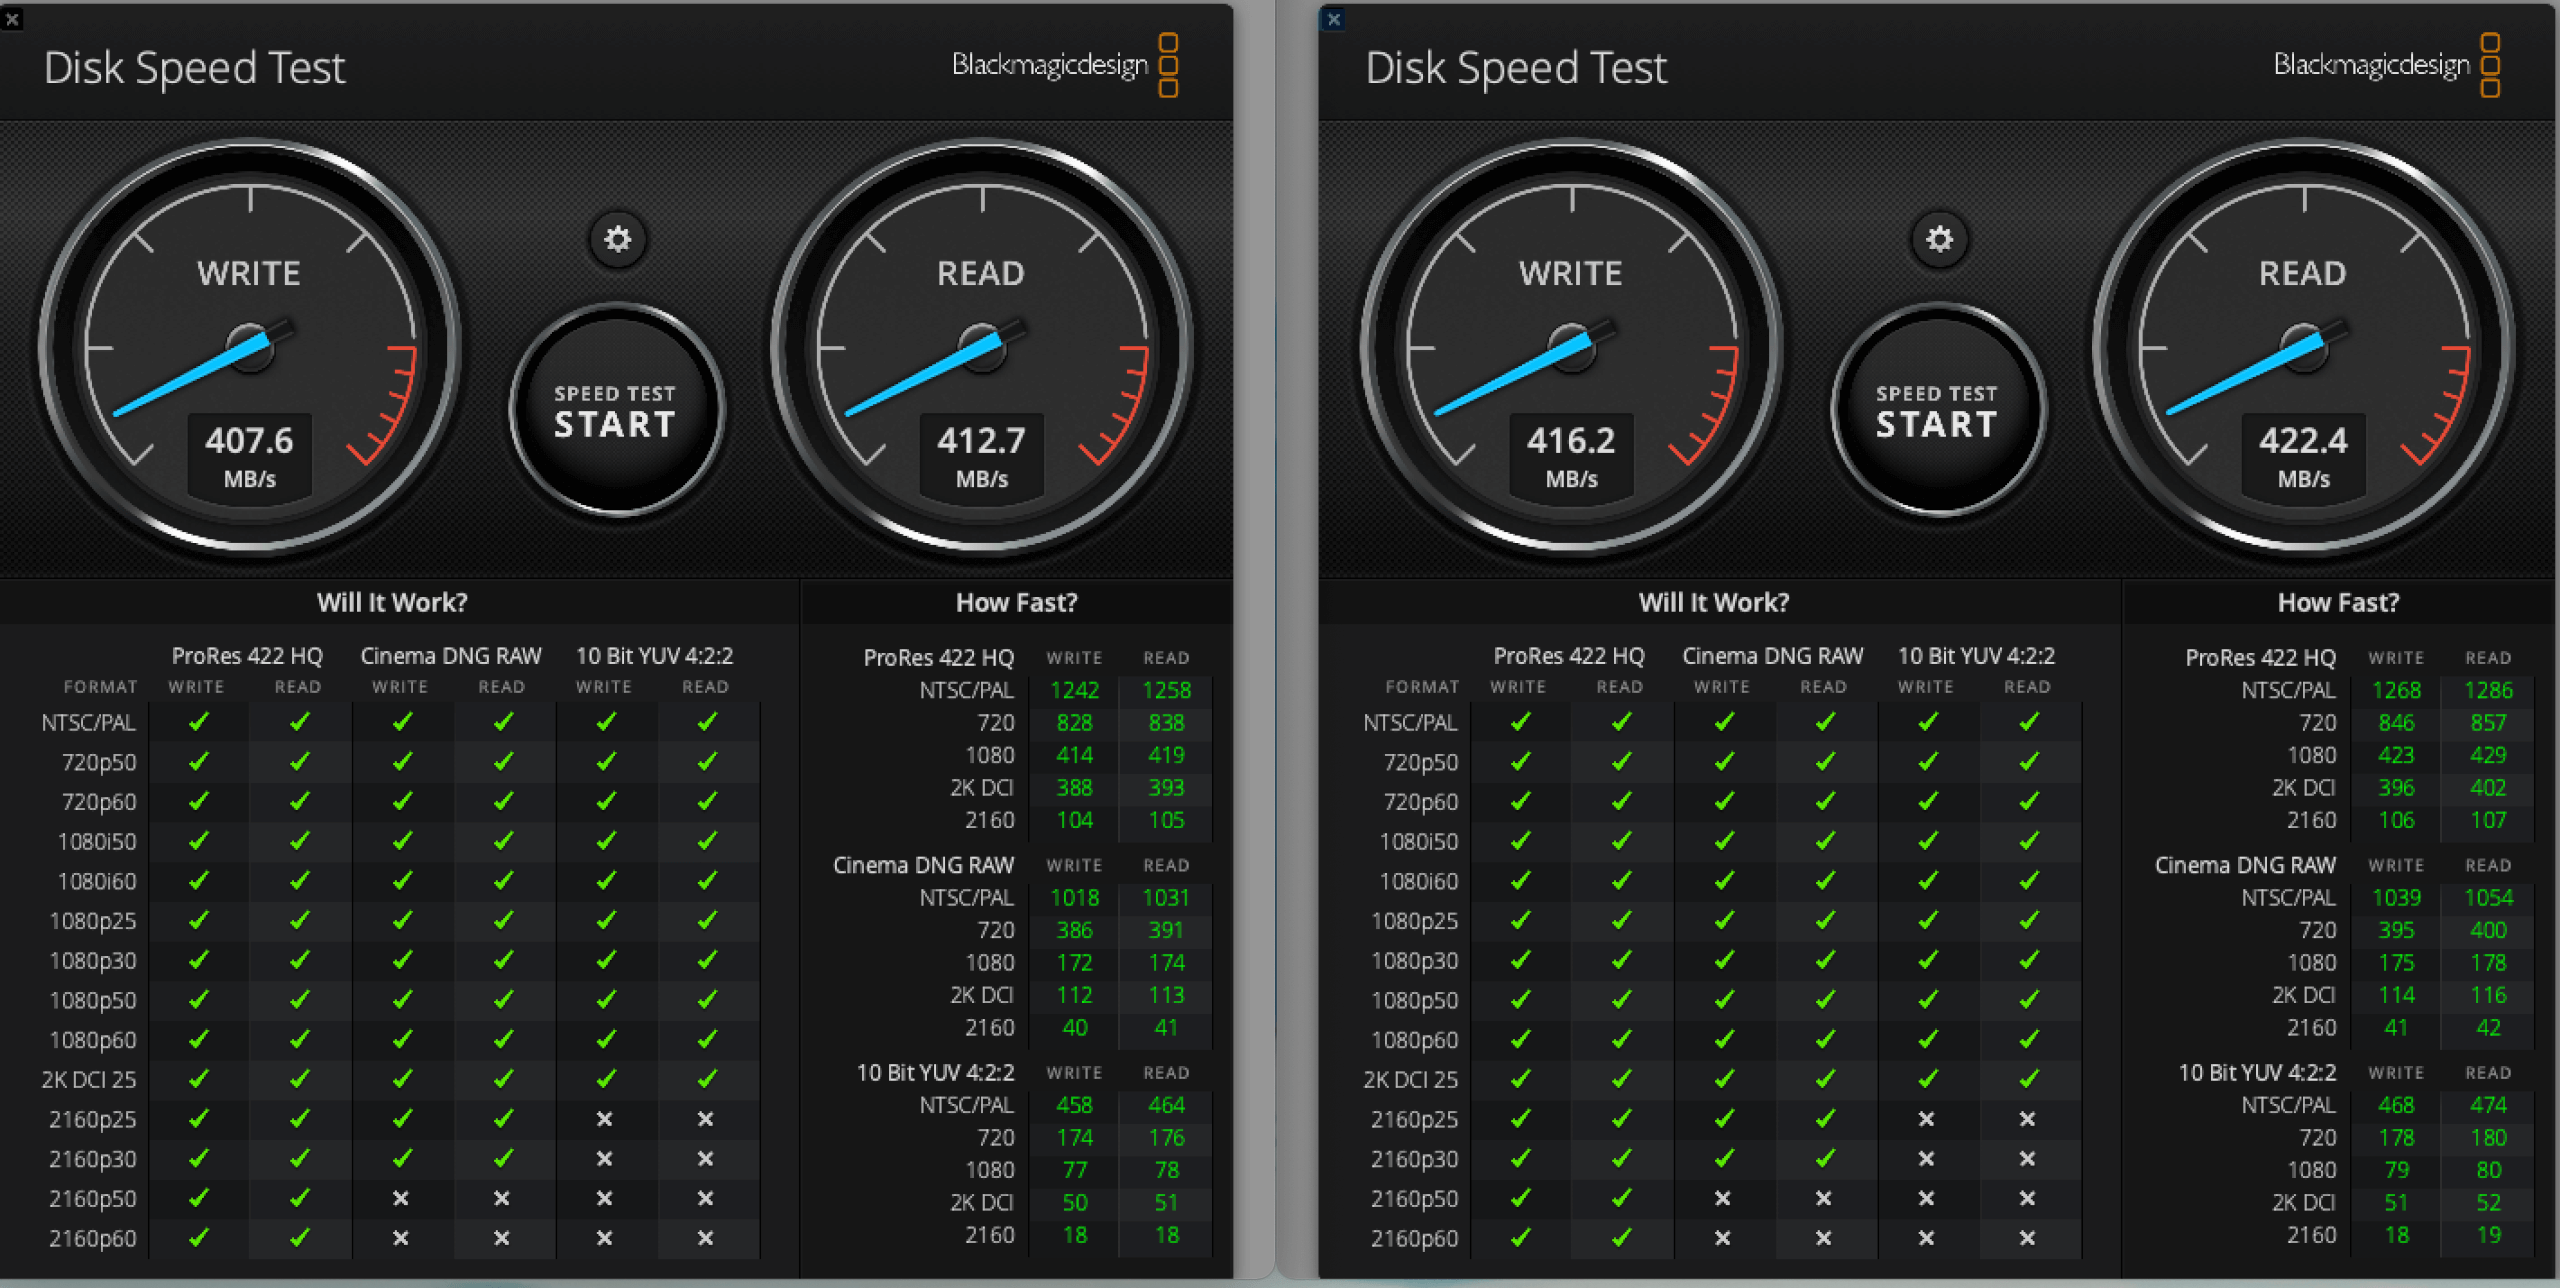
Task: Click ProRes 422 HQ write checkmark for 2160p60, left window
Action: (198, 1238)
